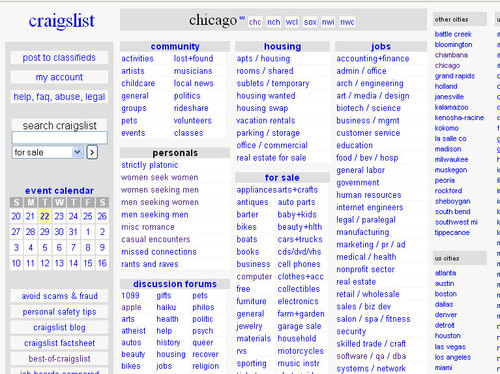
Task: Go to 'milwaukee' in other cities
Action: pyautogui.click(x=451, y=160)
